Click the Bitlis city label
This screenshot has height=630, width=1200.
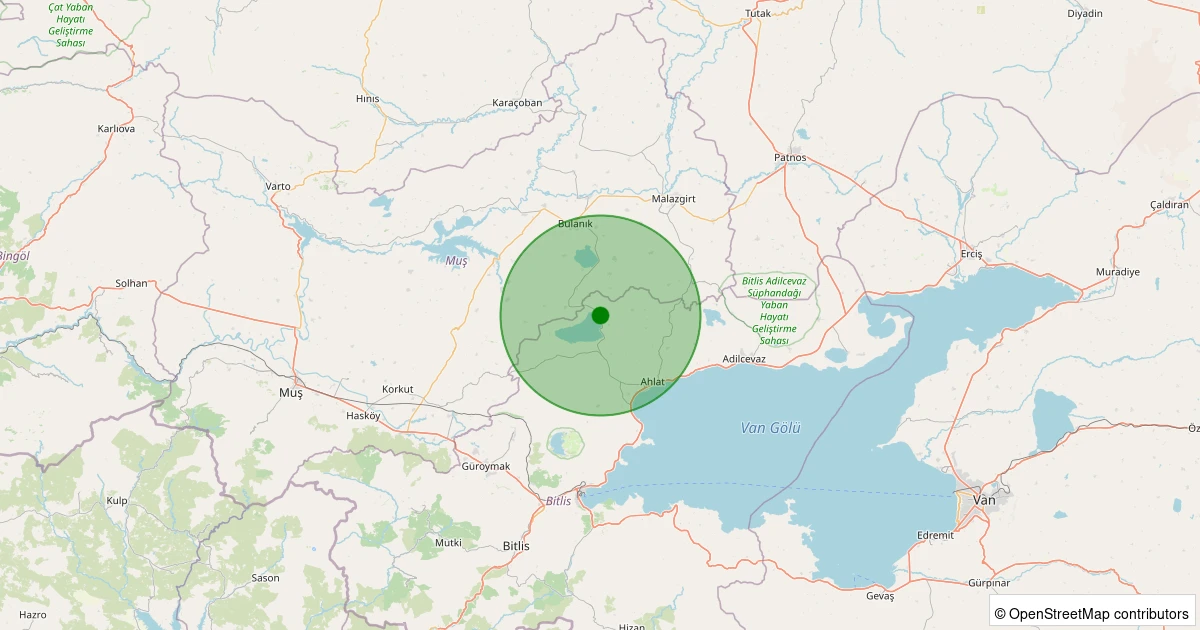click(515, 546)
